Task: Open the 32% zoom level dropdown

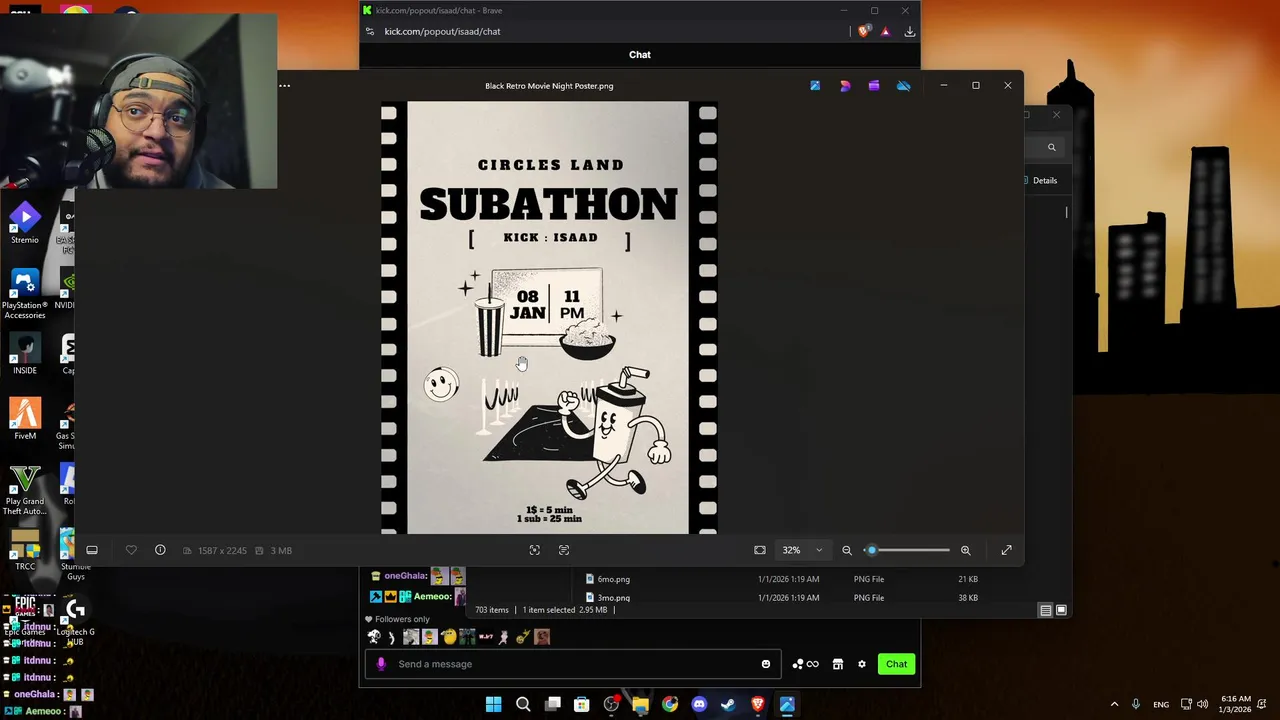Action: [x=803, y=550]
